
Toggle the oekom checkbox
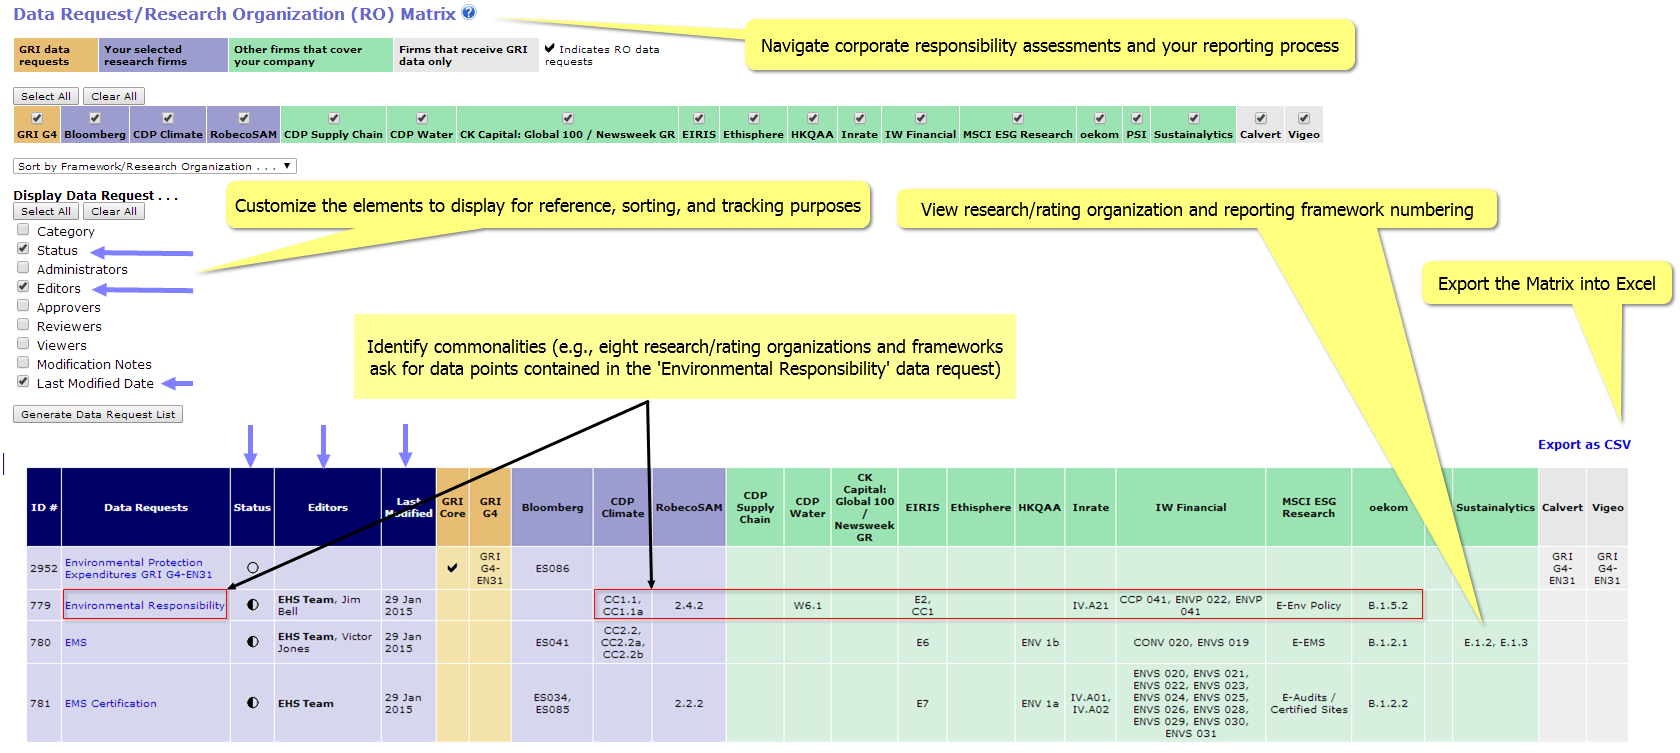[1100, 118]
